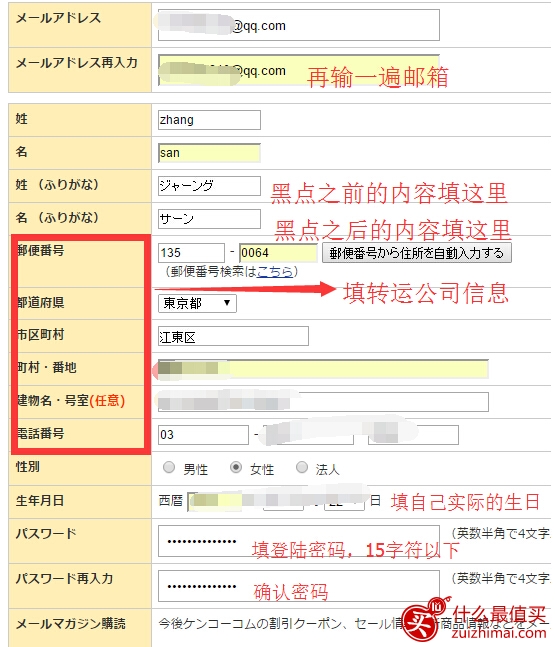Click the 建物名・号室 optional input field
This screenshot has width=555, height=647.
pyautogui.click(x=324, y=402)
